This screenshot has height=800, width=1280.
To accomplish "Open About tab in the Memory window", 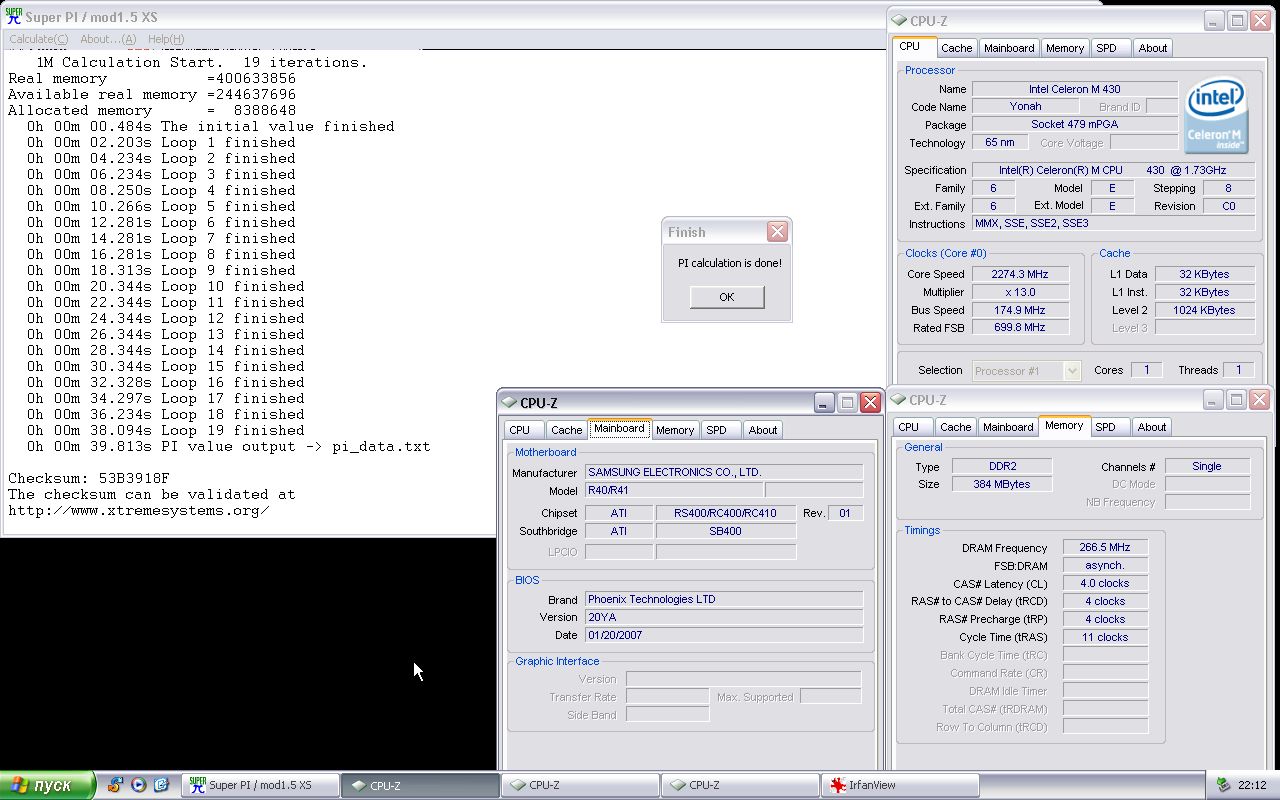I will 1152,427.
